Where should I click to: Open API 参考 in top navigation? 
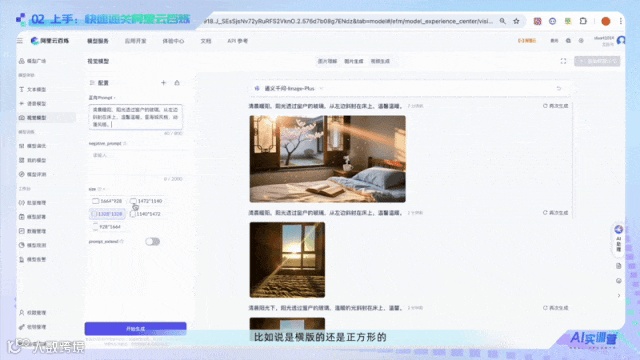[238, 41]
